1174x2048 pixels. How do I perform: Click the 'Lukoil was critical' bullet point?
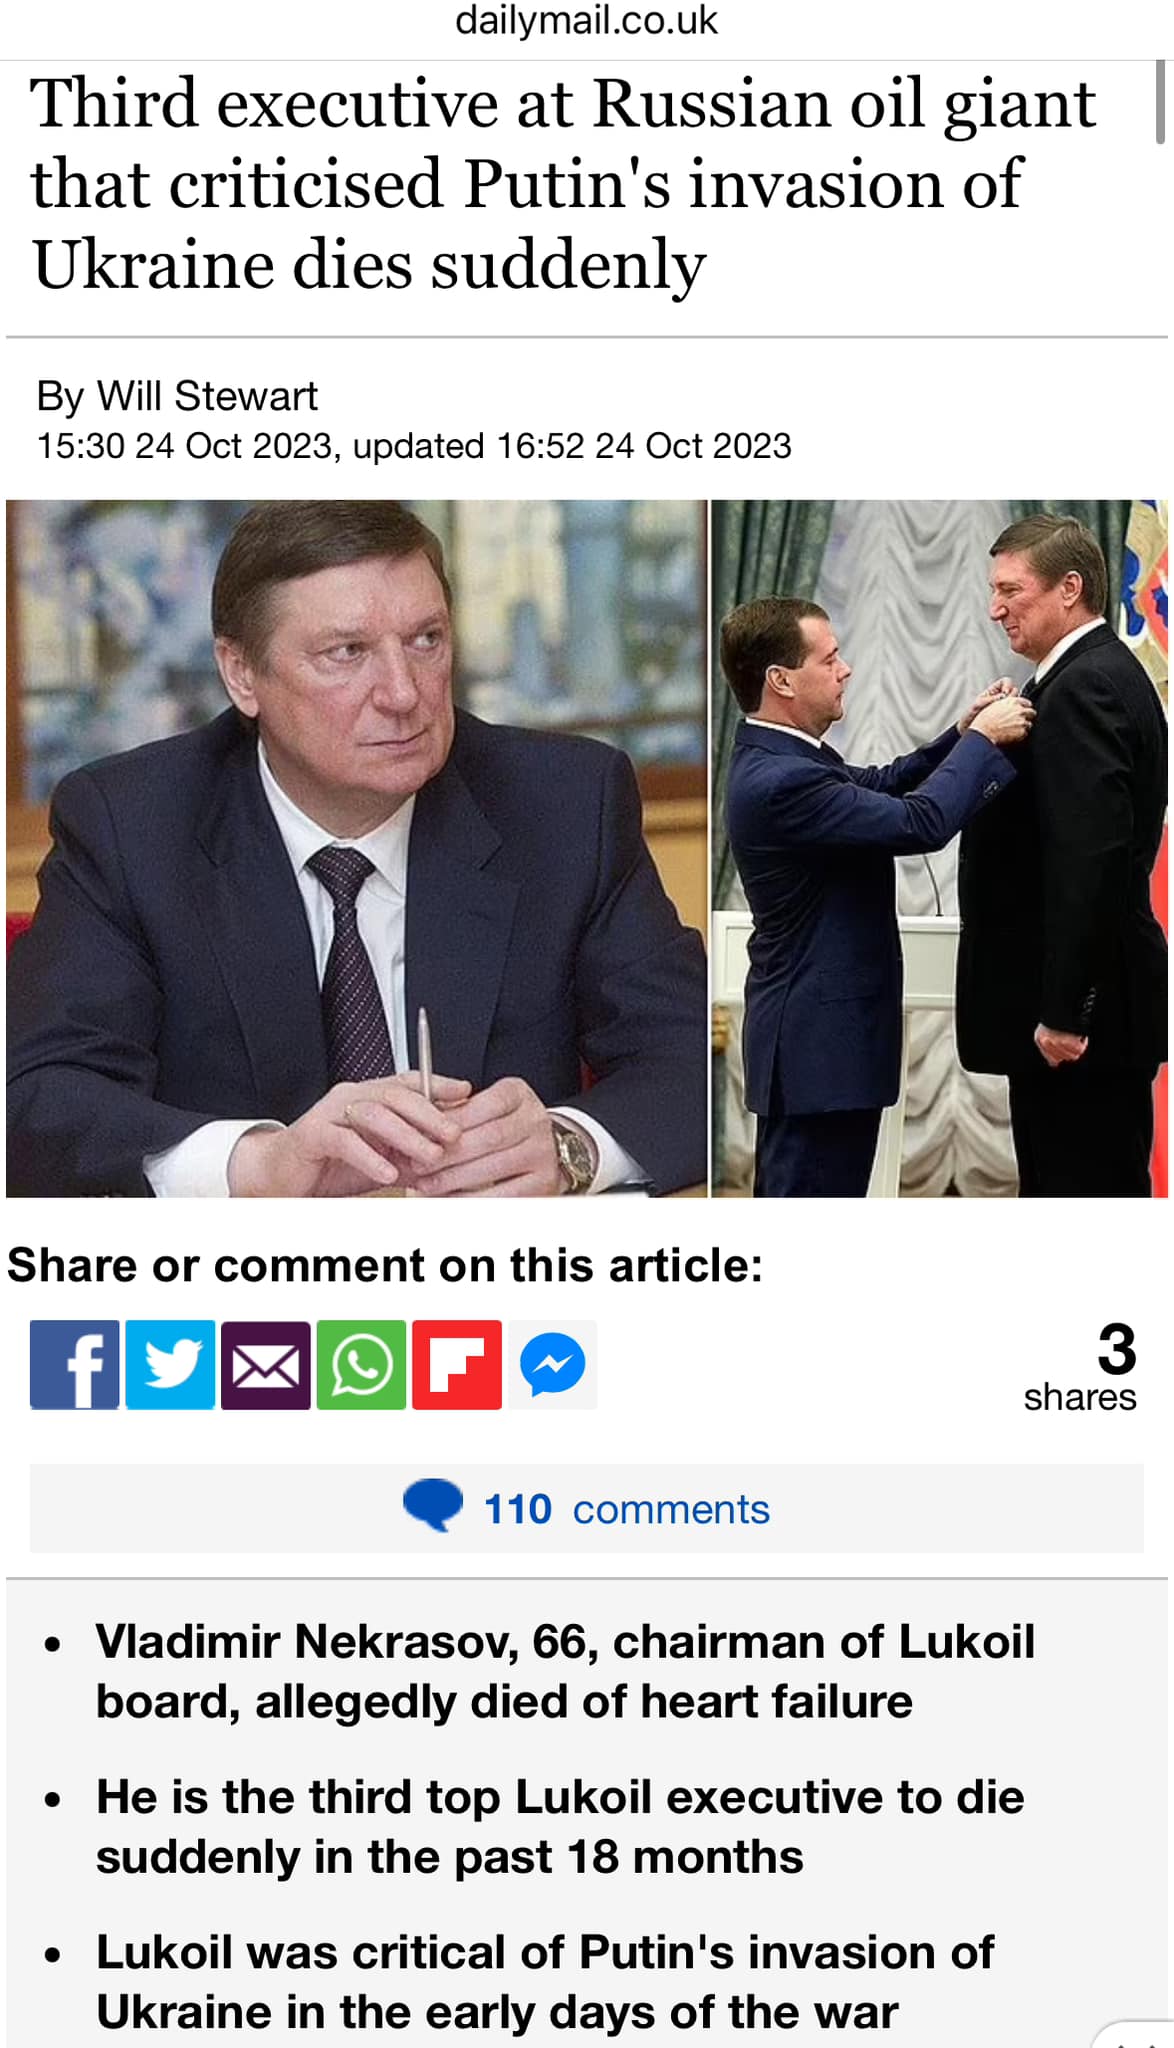click(x=546, y=1982)
